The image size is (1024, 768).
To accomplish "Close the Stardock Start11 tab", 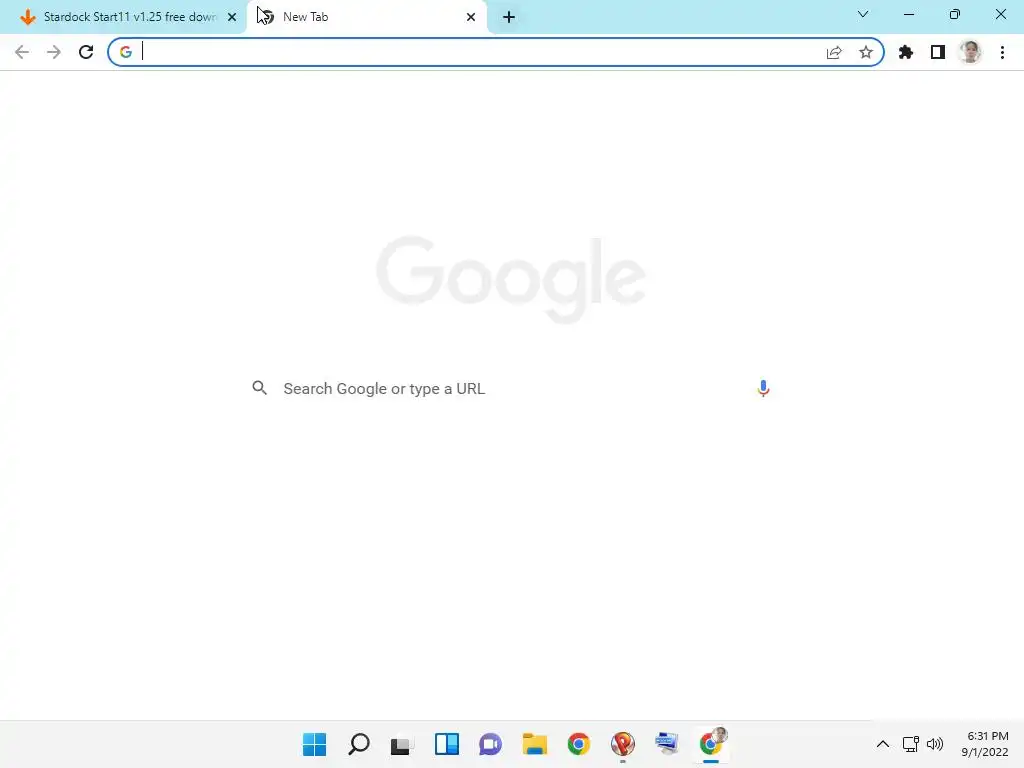I will click(232, 17).
